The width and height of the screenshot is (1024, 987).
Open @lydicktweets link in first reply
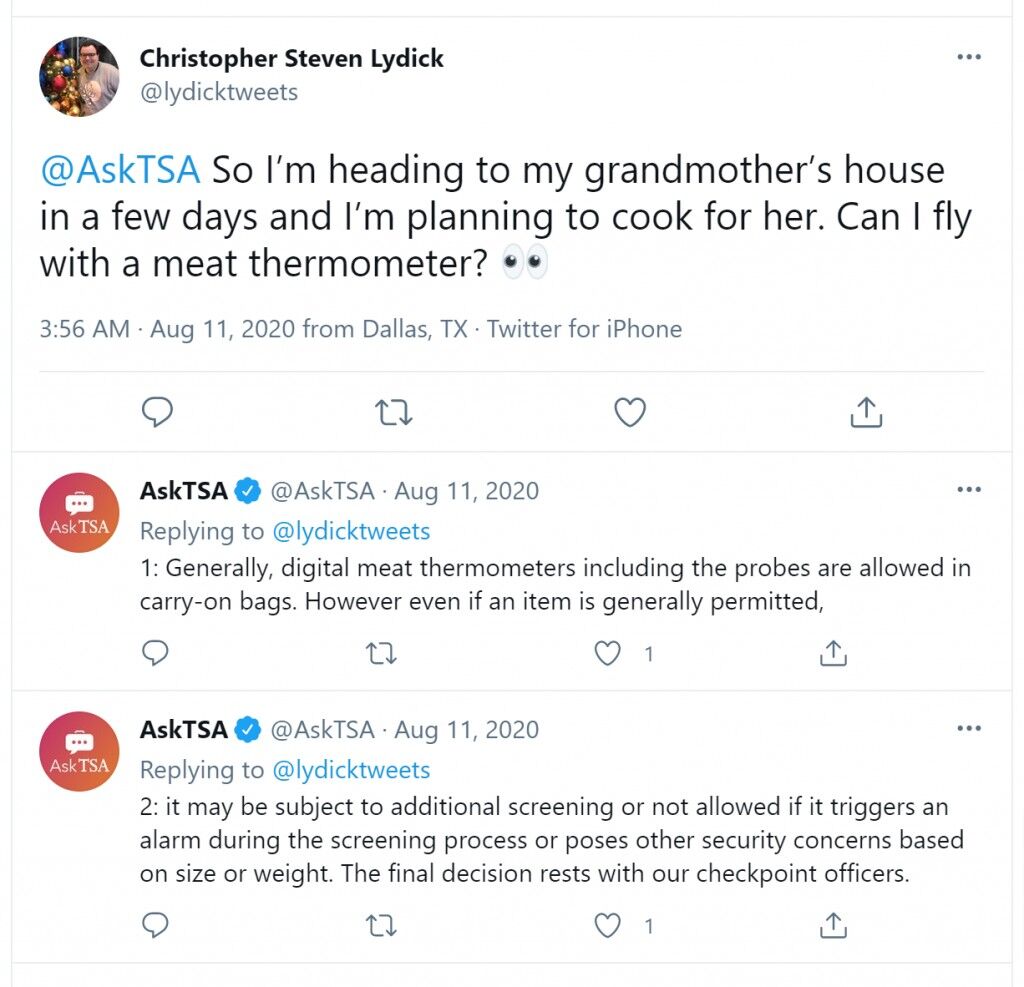click(351, 531)
